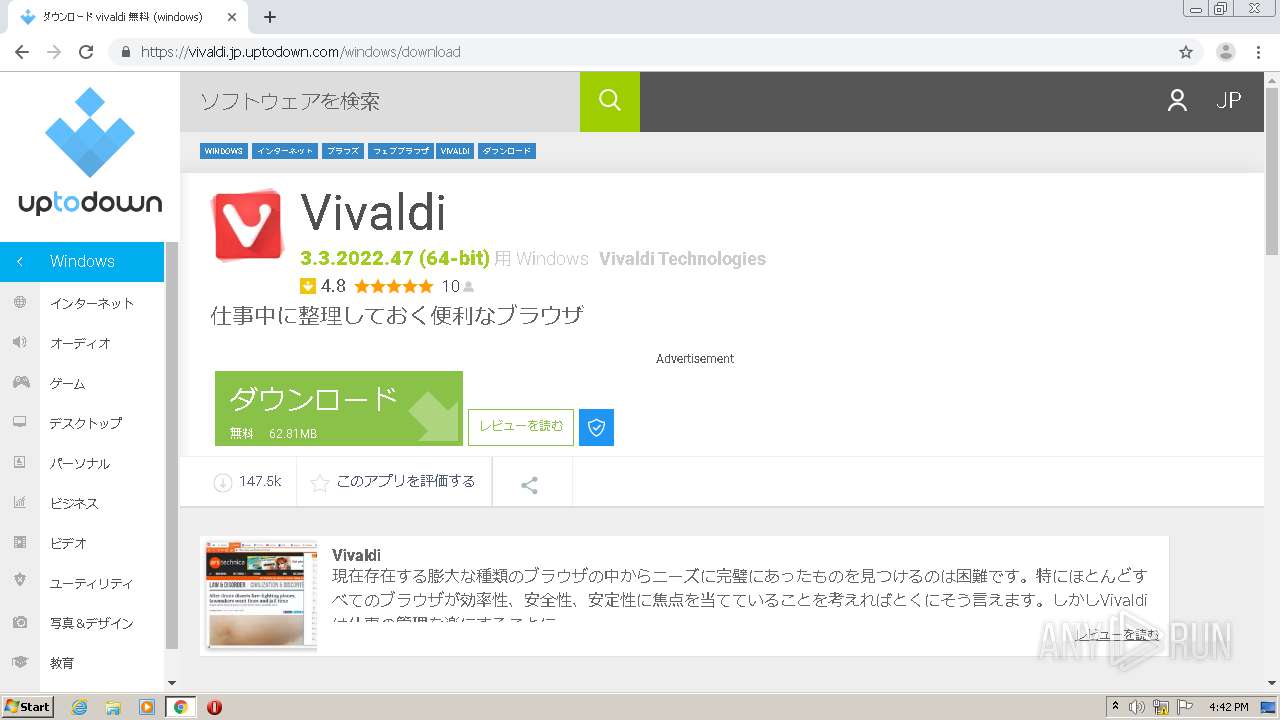Open the file explorer taskbar icon
This screenshot has width=1280, height=720.
point(113,707)
